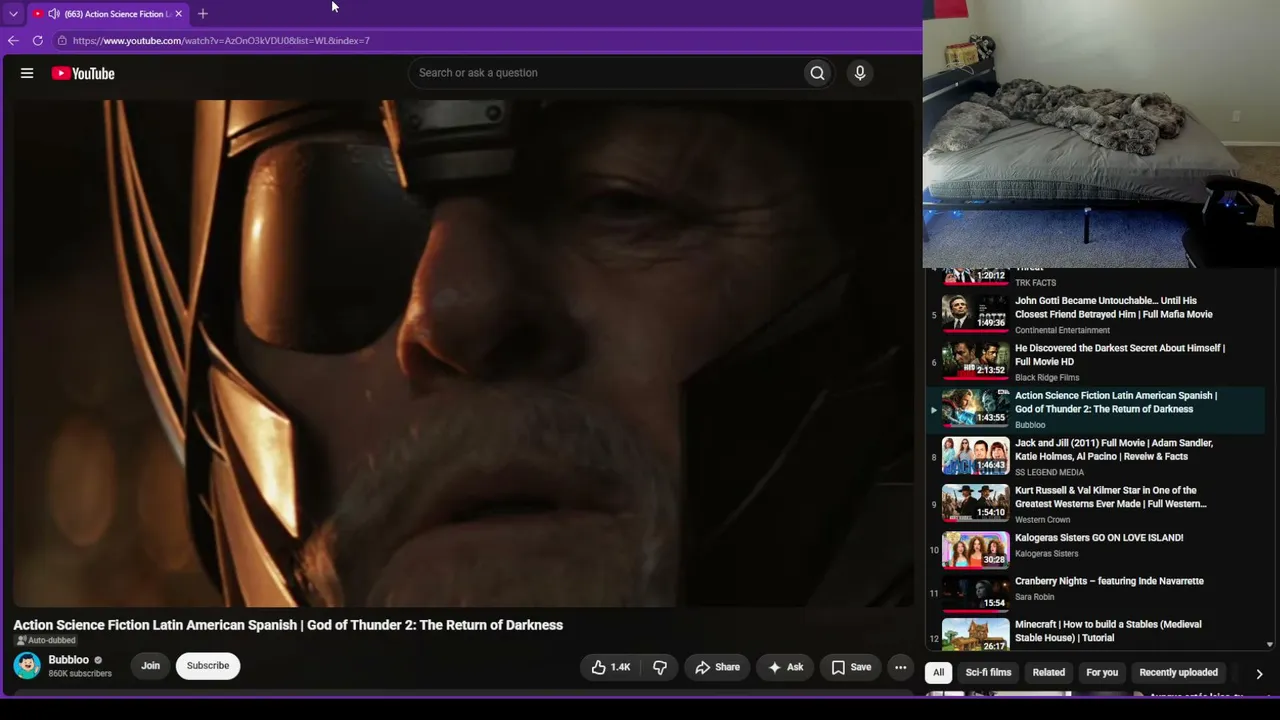Open the YouTube guide hamburger menu

click(27, 73)
